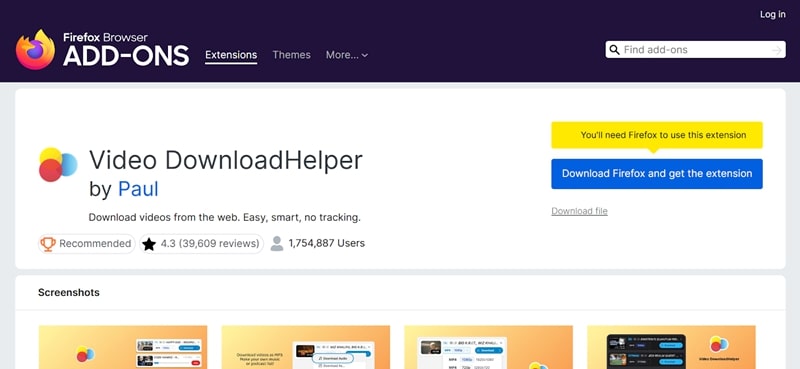This screenshot has height=369, width=800.
Task: Click the Video DownloadHelper extension icon
Action: point(58,164)
